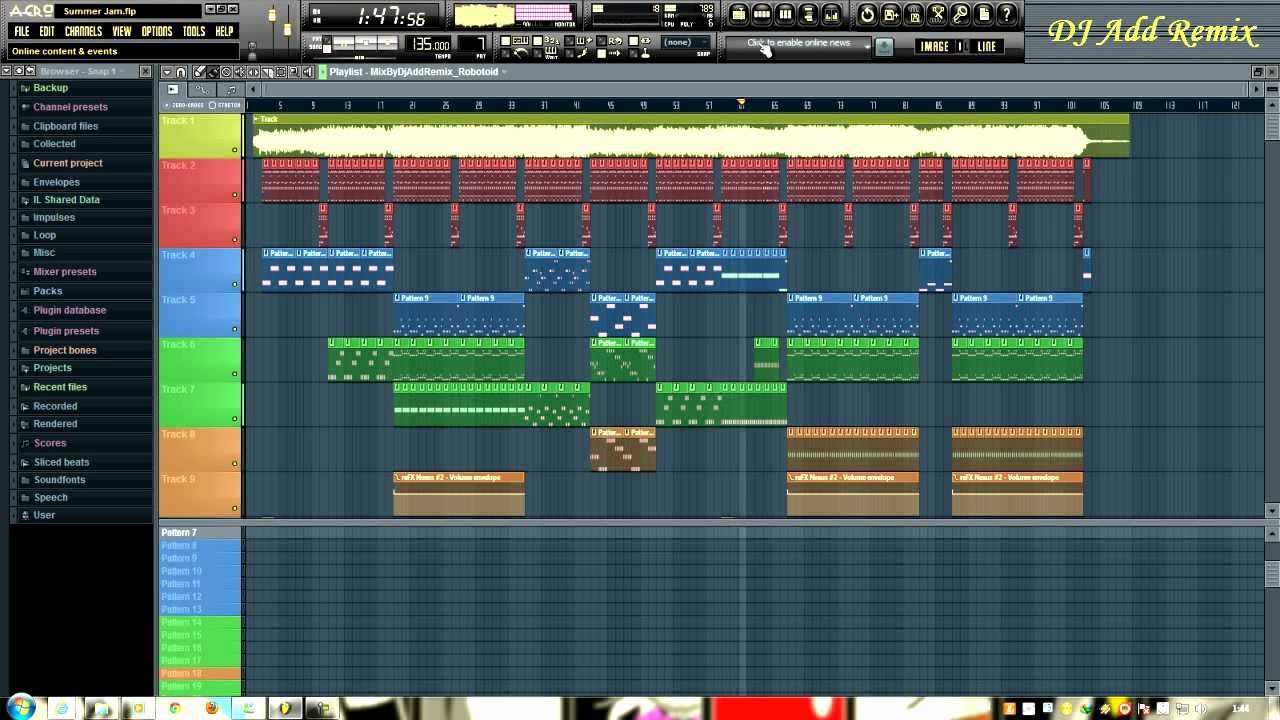Open the EDIT menu
Image resolution: width=1280 pixels, height=720 pixels.
coord(47,31)
